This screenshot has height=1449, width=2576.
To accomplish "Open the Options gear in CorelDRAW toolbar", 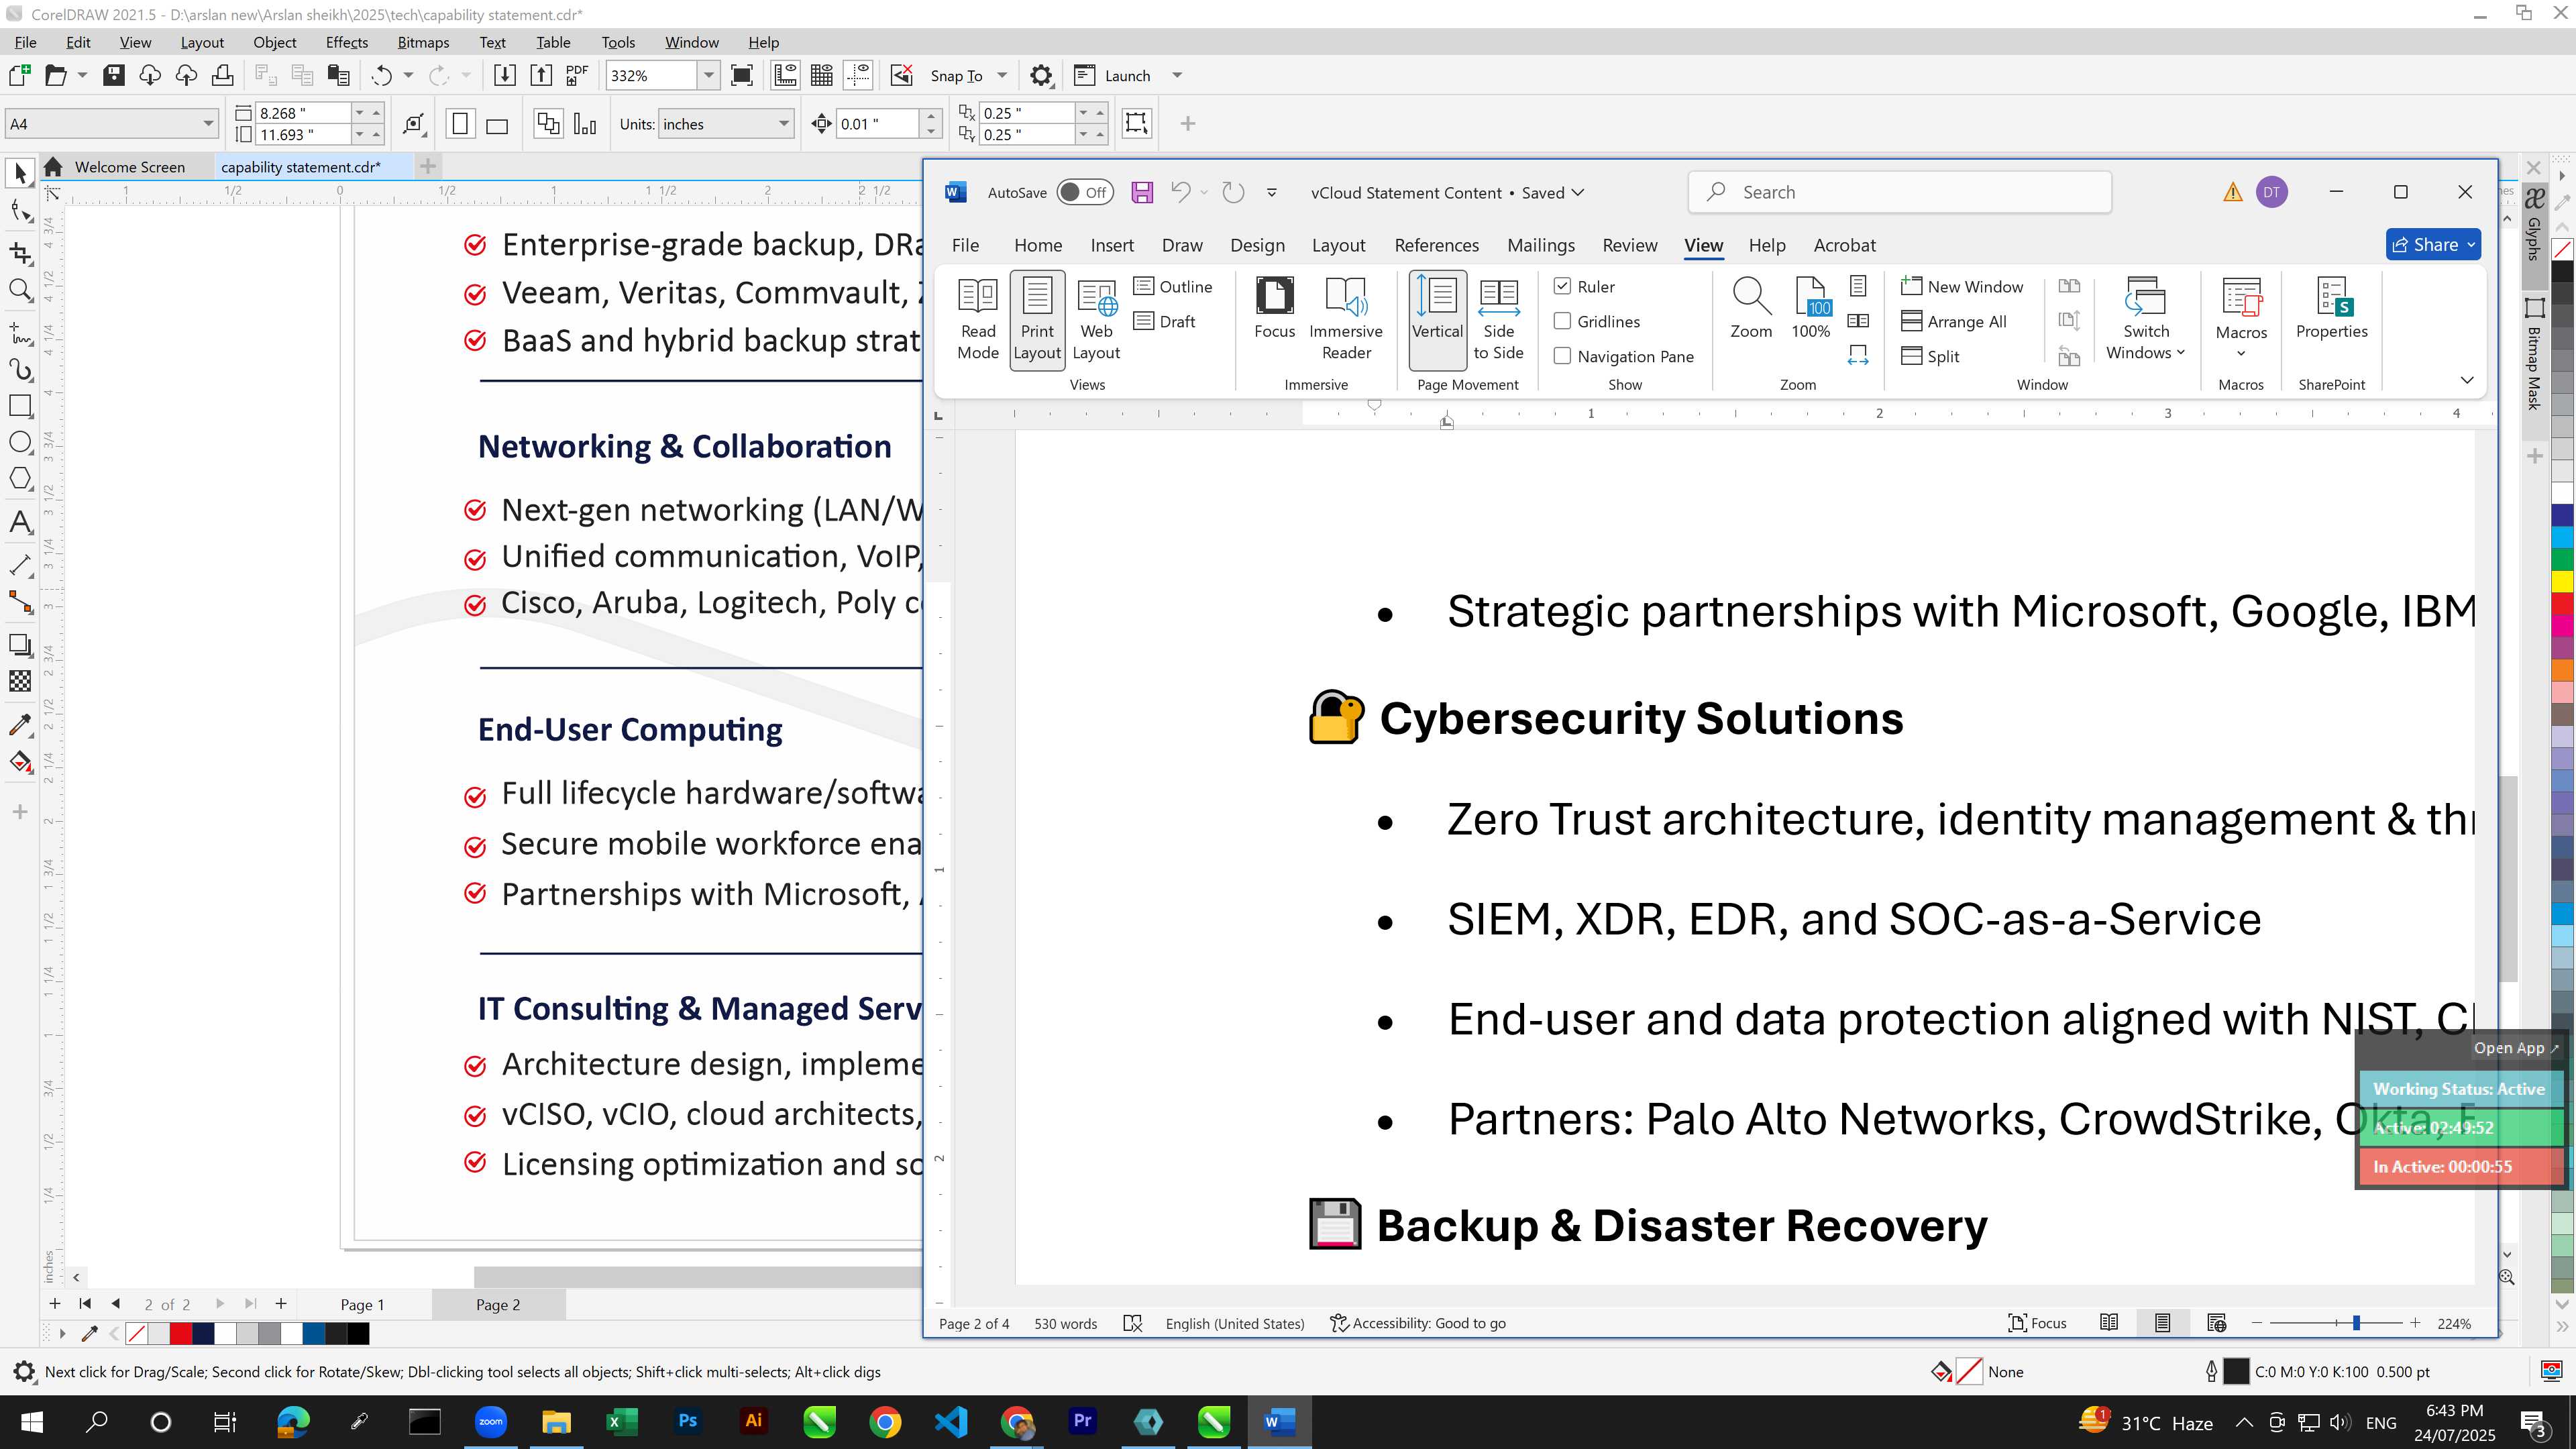I will (1041, 75).
